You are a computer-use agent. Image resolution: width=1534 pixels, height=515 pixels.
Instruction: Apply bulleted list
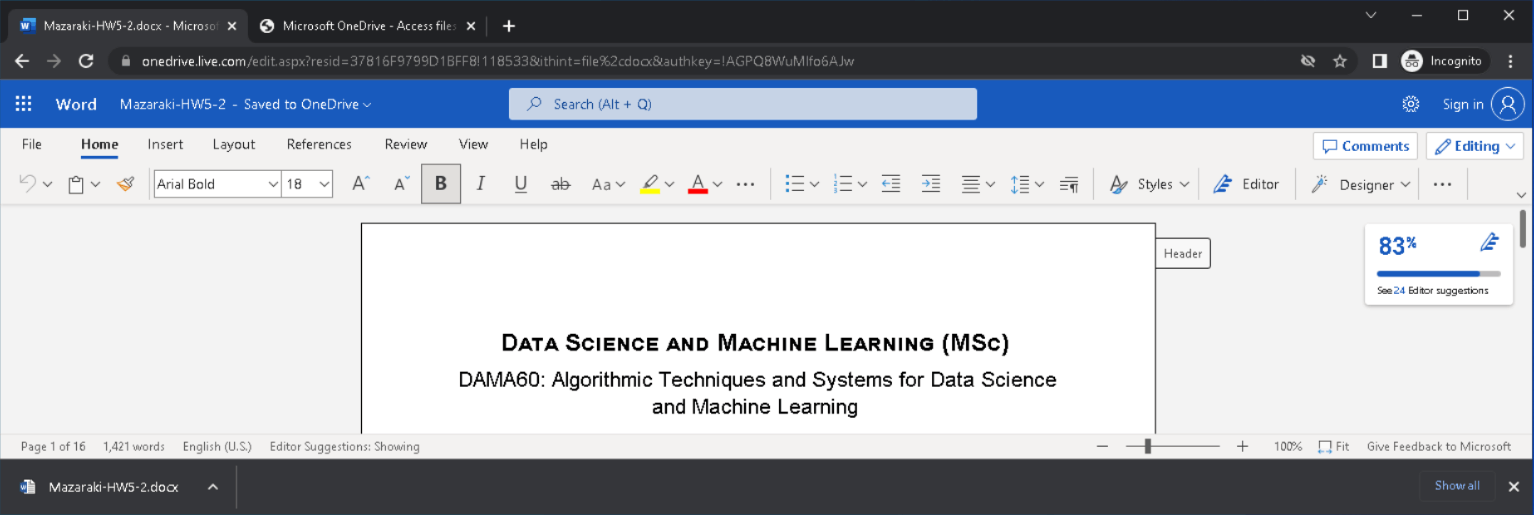pos(795,184)
